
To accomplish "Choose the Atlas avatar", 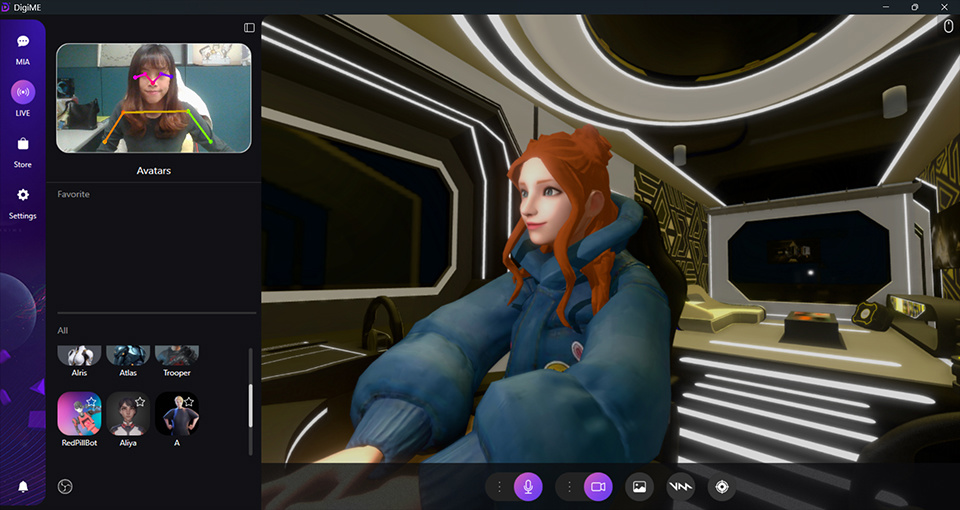I will [128, 356].
